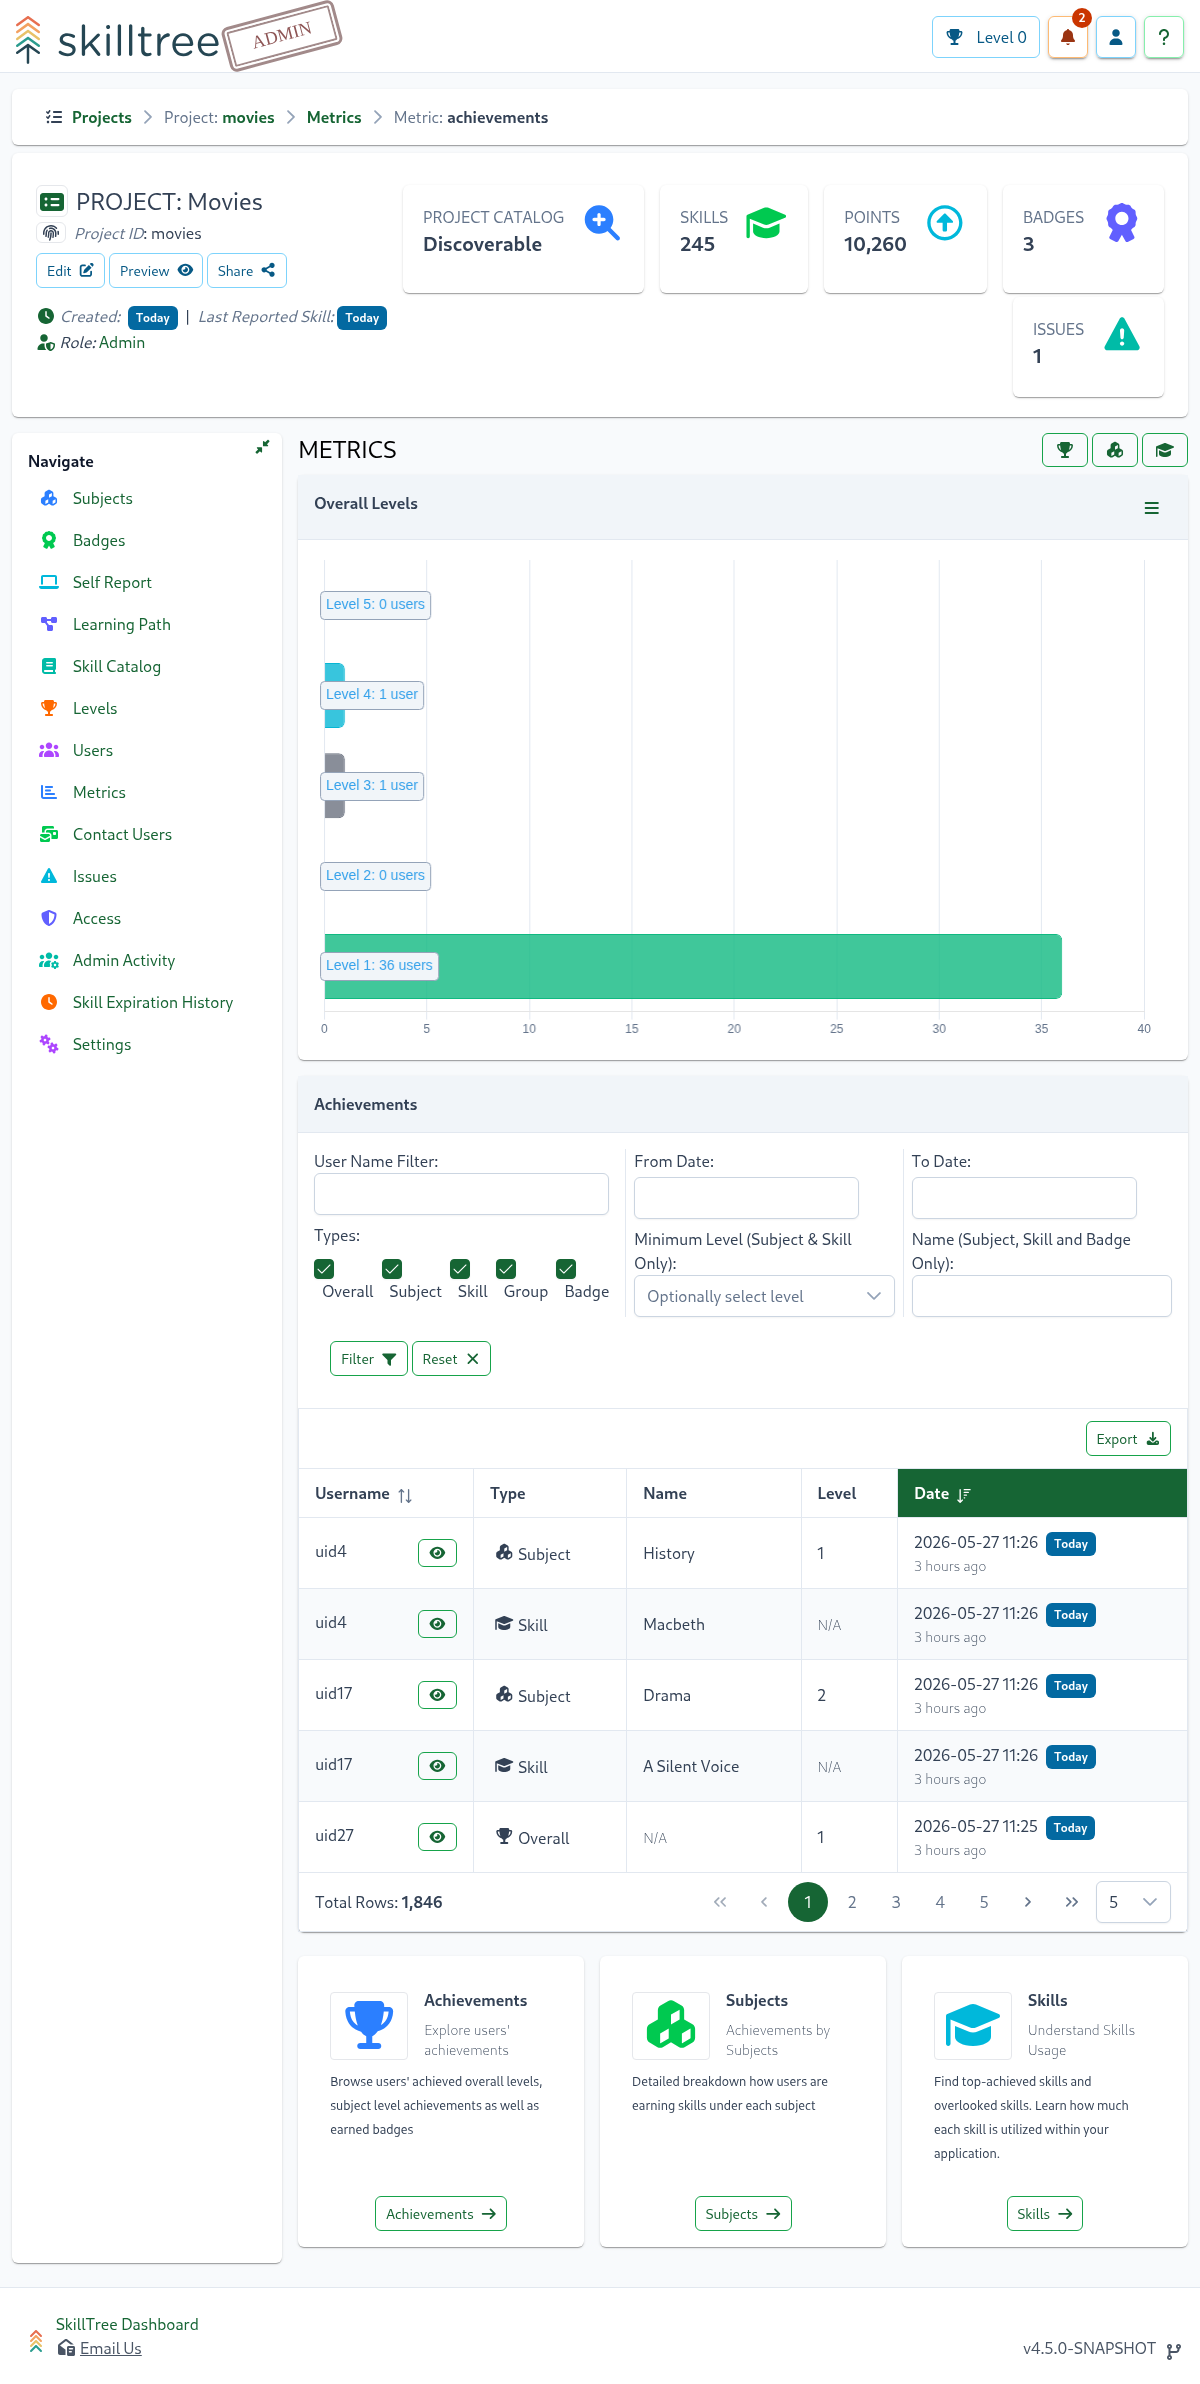Screen dimensions: 1200x2384
Task: Click the Preview project button
Action: (156, 271)
